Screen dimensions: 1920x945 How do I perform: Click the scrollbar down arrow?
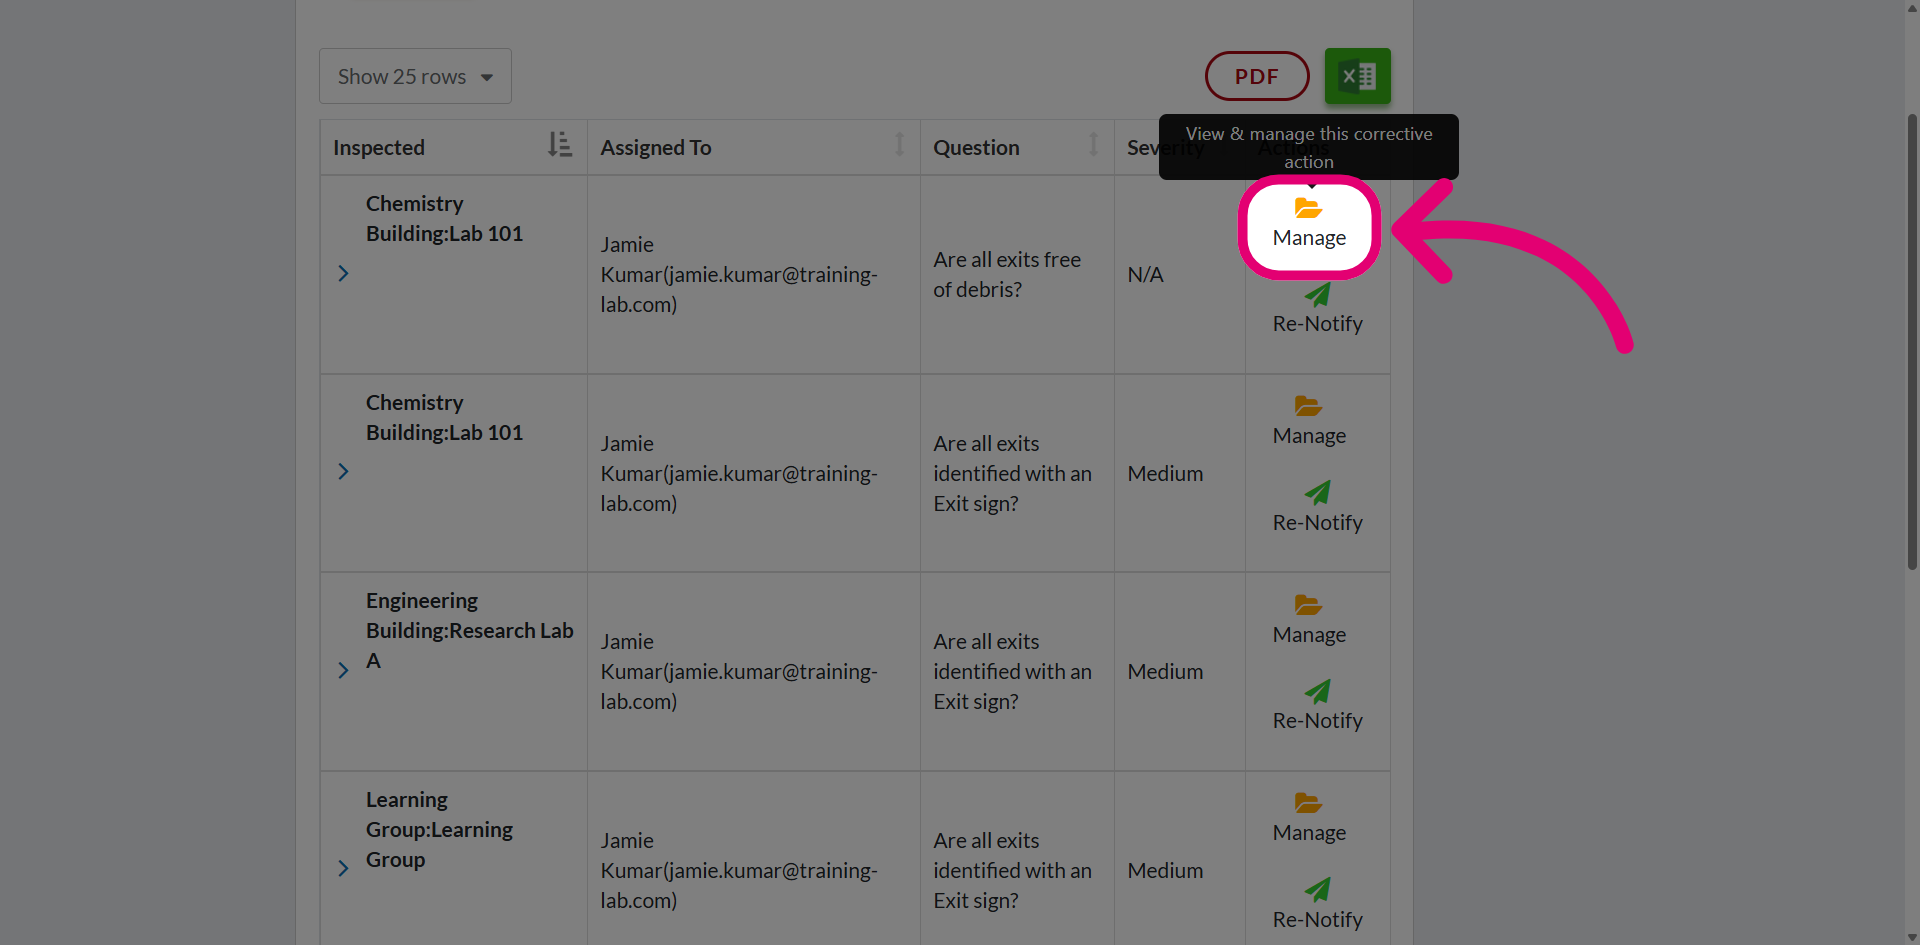1912,937
